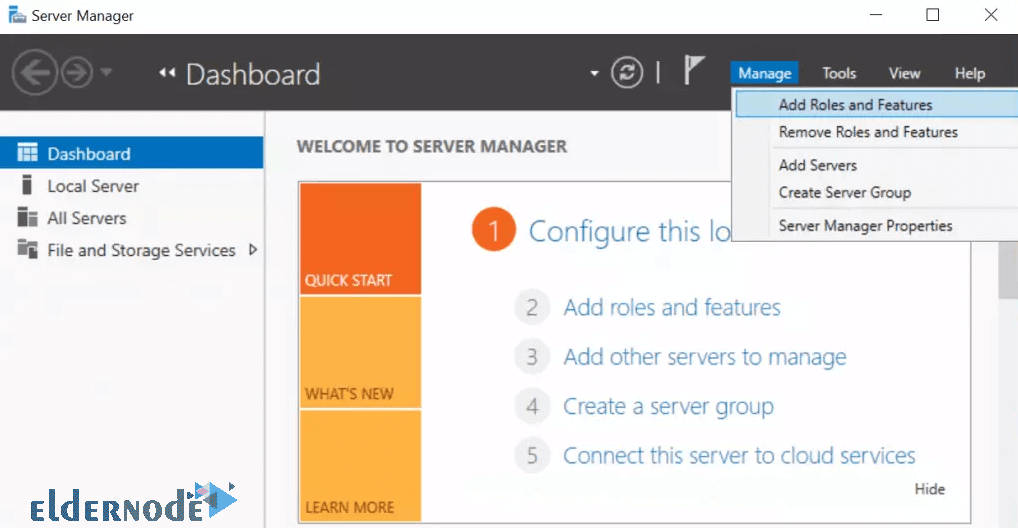
Task: Open the dropdown arrow beside the refresh icon
Action: tap(594, 73)
